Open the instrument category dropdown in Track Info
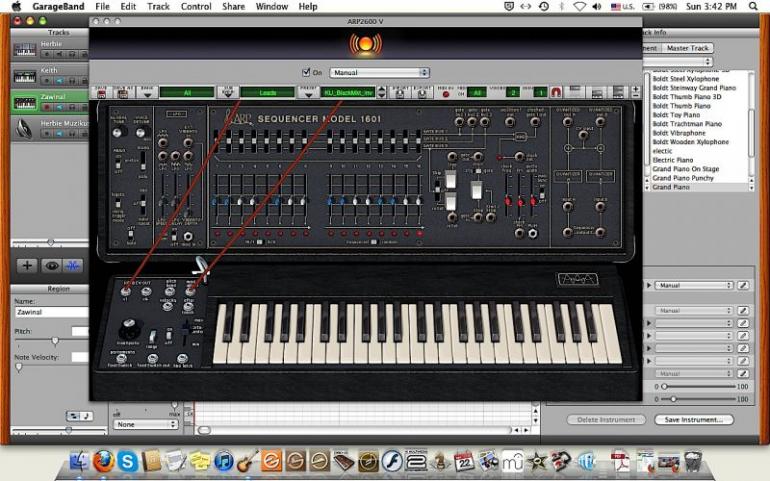Screen dimensions: 770x481 (x=678, y=62)
